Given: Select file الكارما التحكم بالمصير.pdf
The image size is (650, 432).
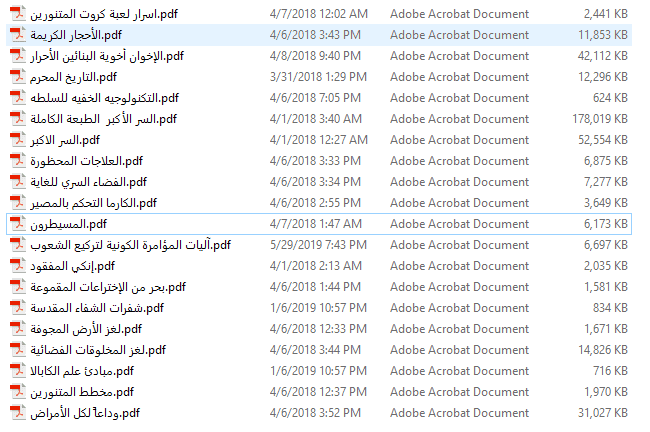Looking at the screenshot, I should (94, 203).
